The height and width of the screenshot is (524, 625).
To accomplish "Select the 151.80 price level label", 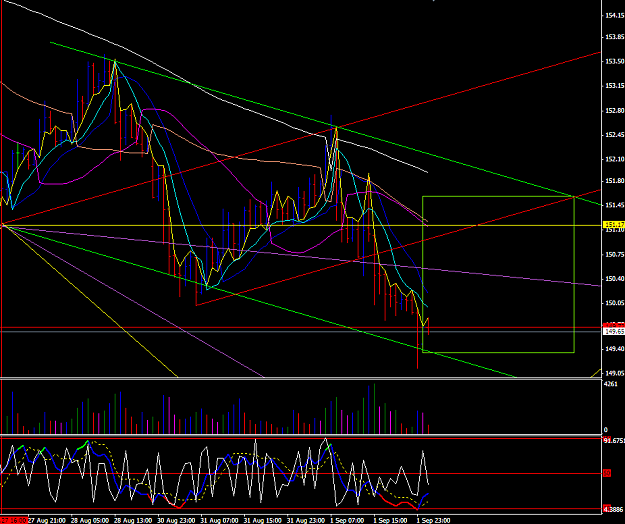I will point(615,181).
